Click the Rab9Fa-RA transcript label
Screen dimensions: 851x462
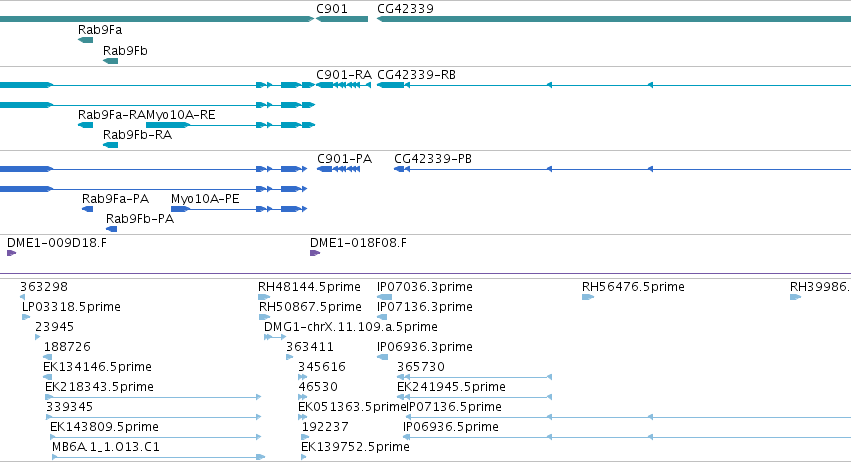112,115
